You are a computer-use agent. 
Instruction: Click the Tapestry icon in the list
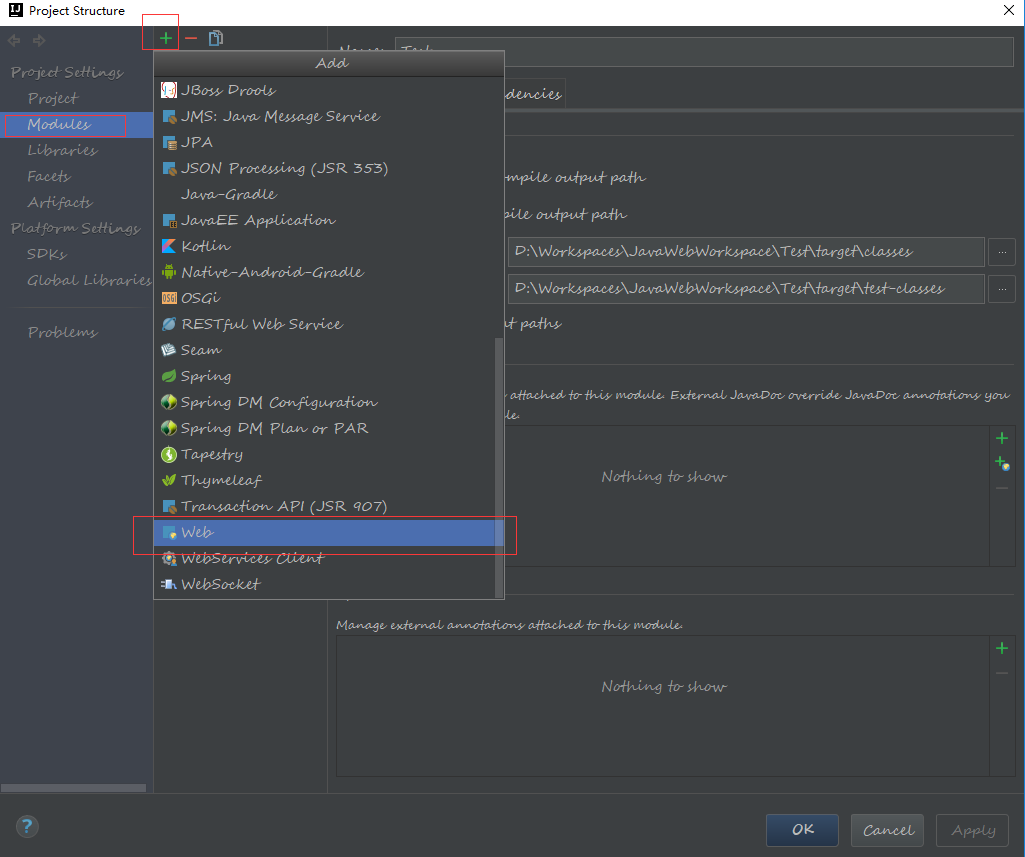(169, 454)
